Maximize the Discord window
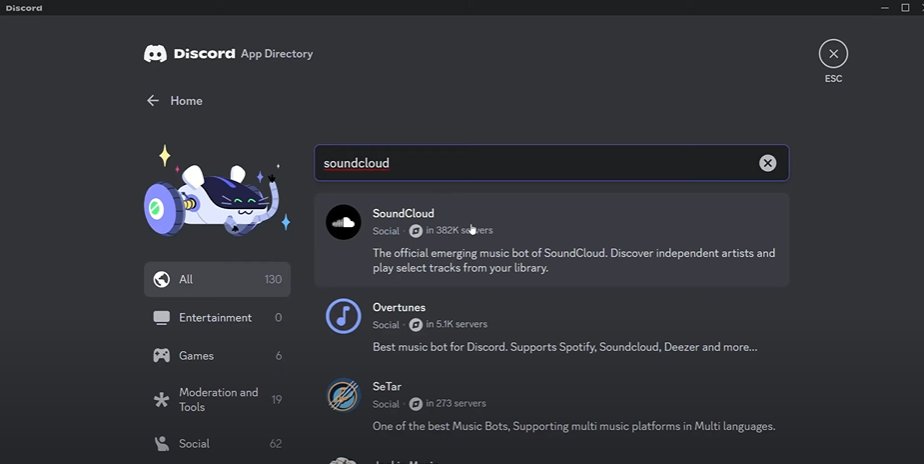This screenshot has height=464, width=924. pyautogui.click(x=905, y=8)
